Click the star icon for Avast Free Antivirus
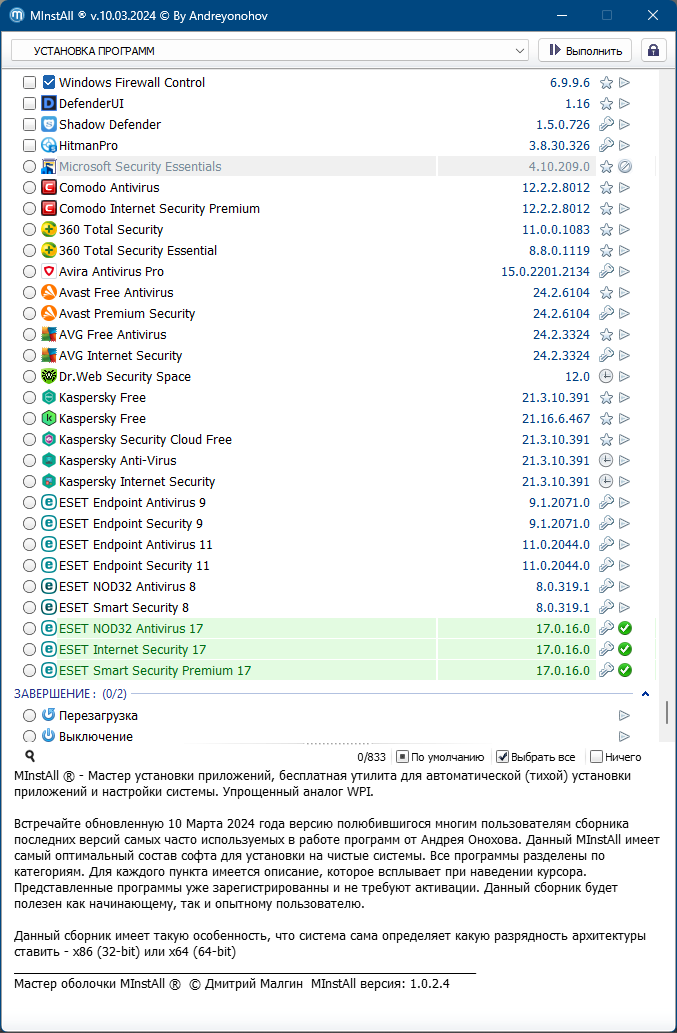Viewport: 677px width, 1033px height. (606, 293)
